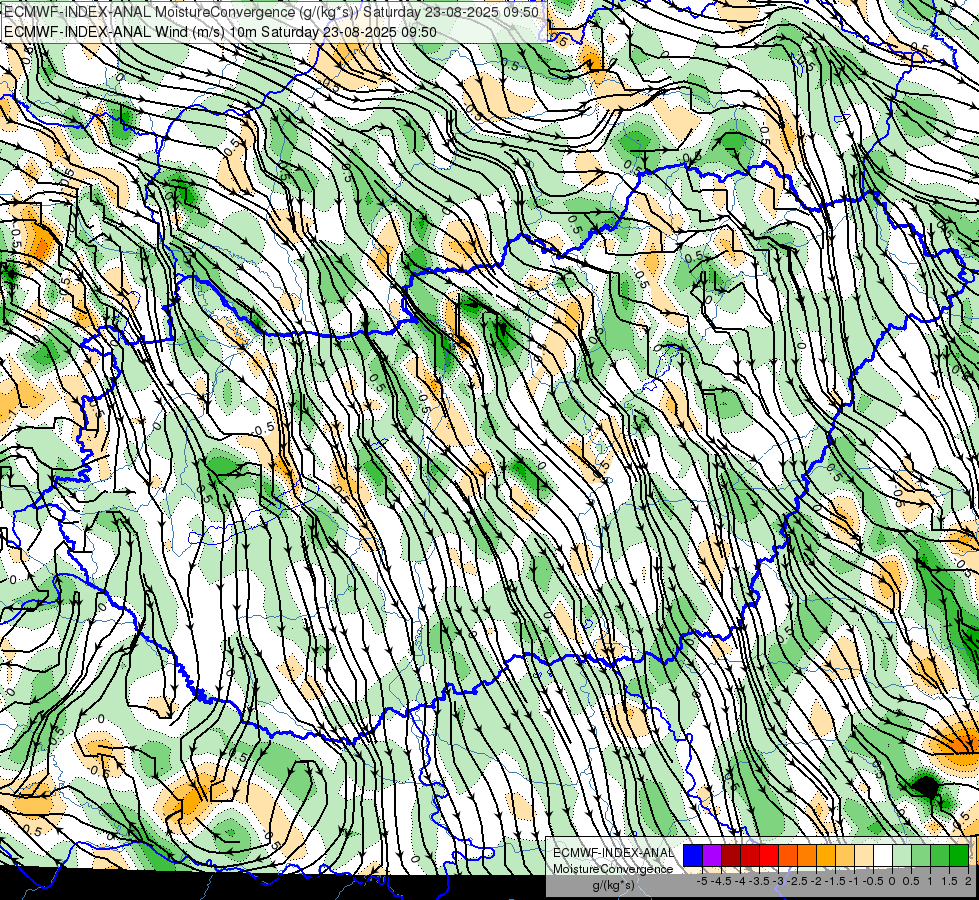Select the dark green swatch between 1.5 and 2

click(x=960, y=855)
